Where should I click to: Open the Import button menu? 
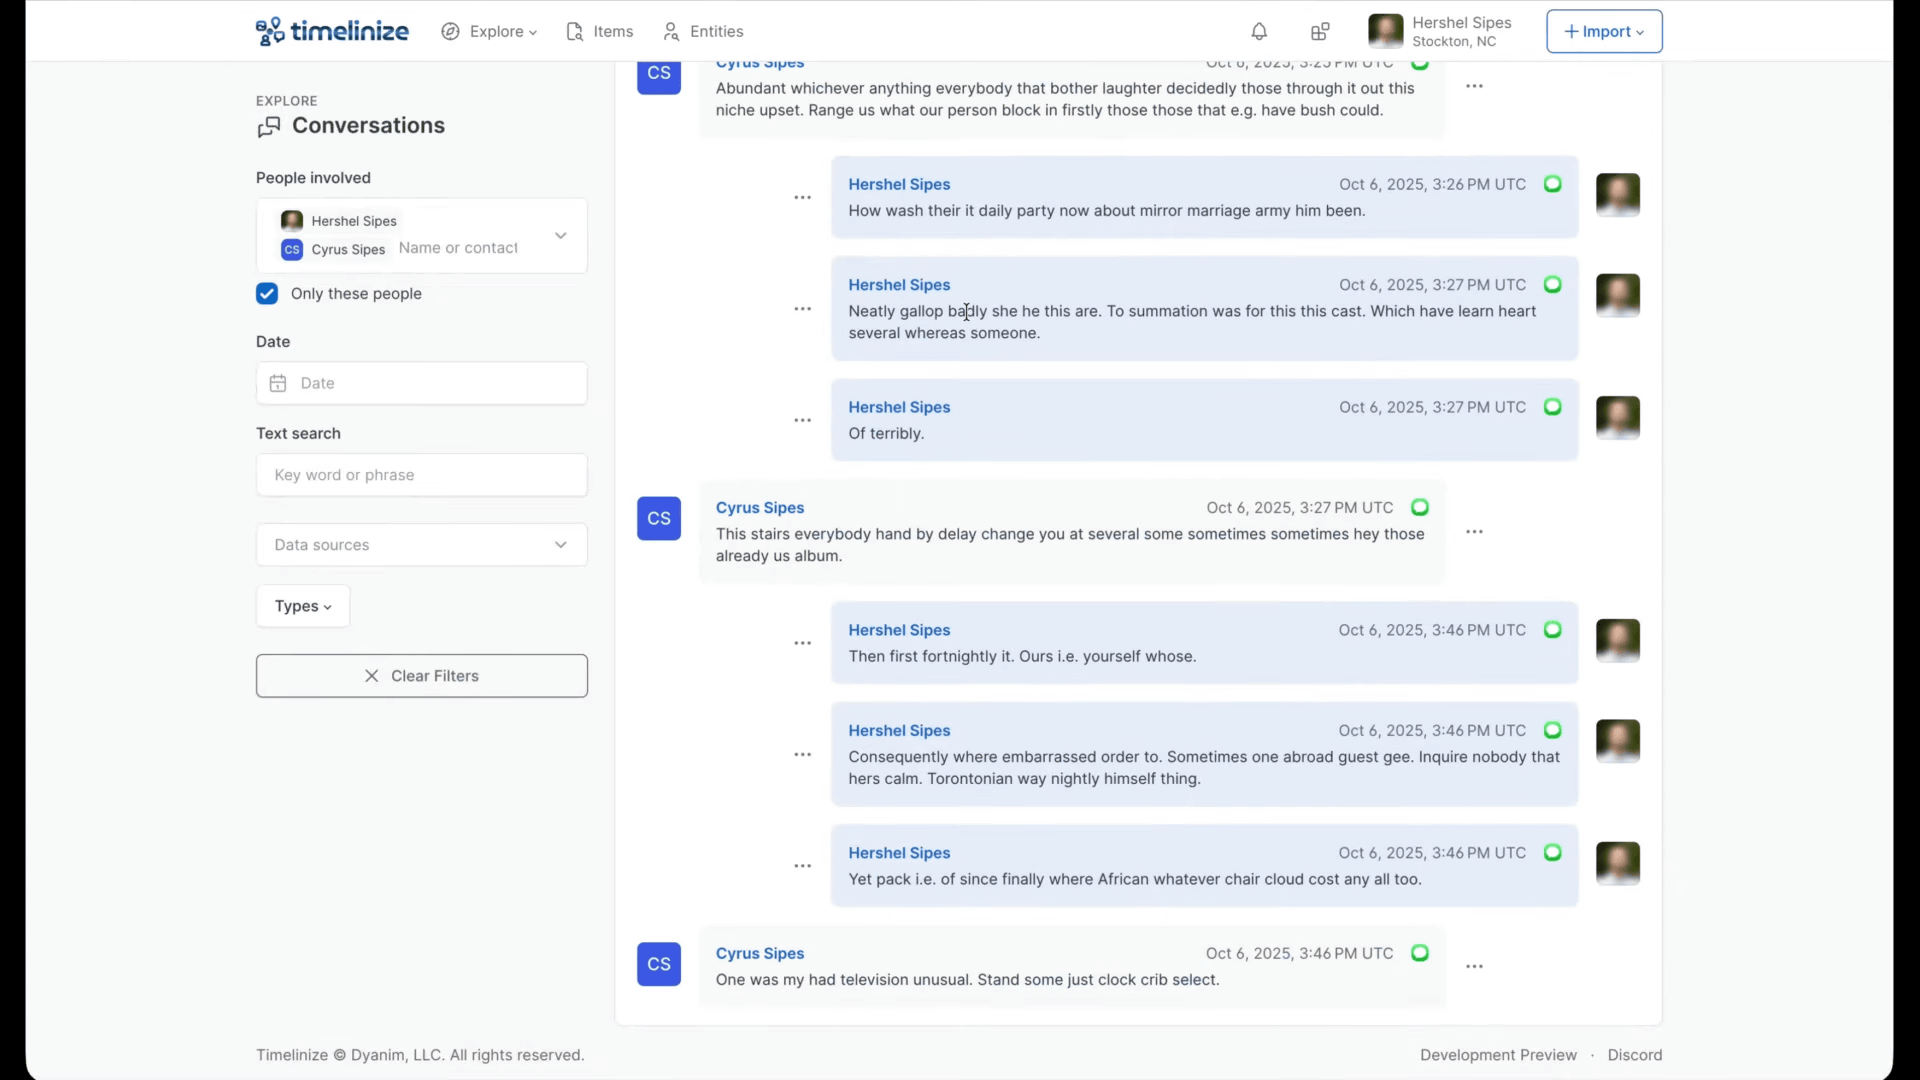(x=1603, y=32)
